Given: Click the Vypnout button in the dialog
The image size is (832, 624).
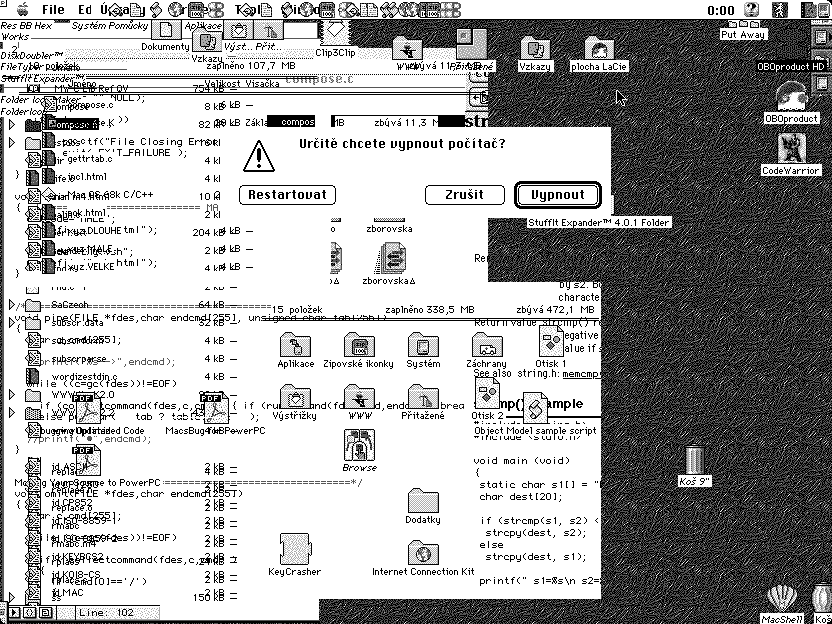Looking at the screenshot, I should [x=558, y=195].
